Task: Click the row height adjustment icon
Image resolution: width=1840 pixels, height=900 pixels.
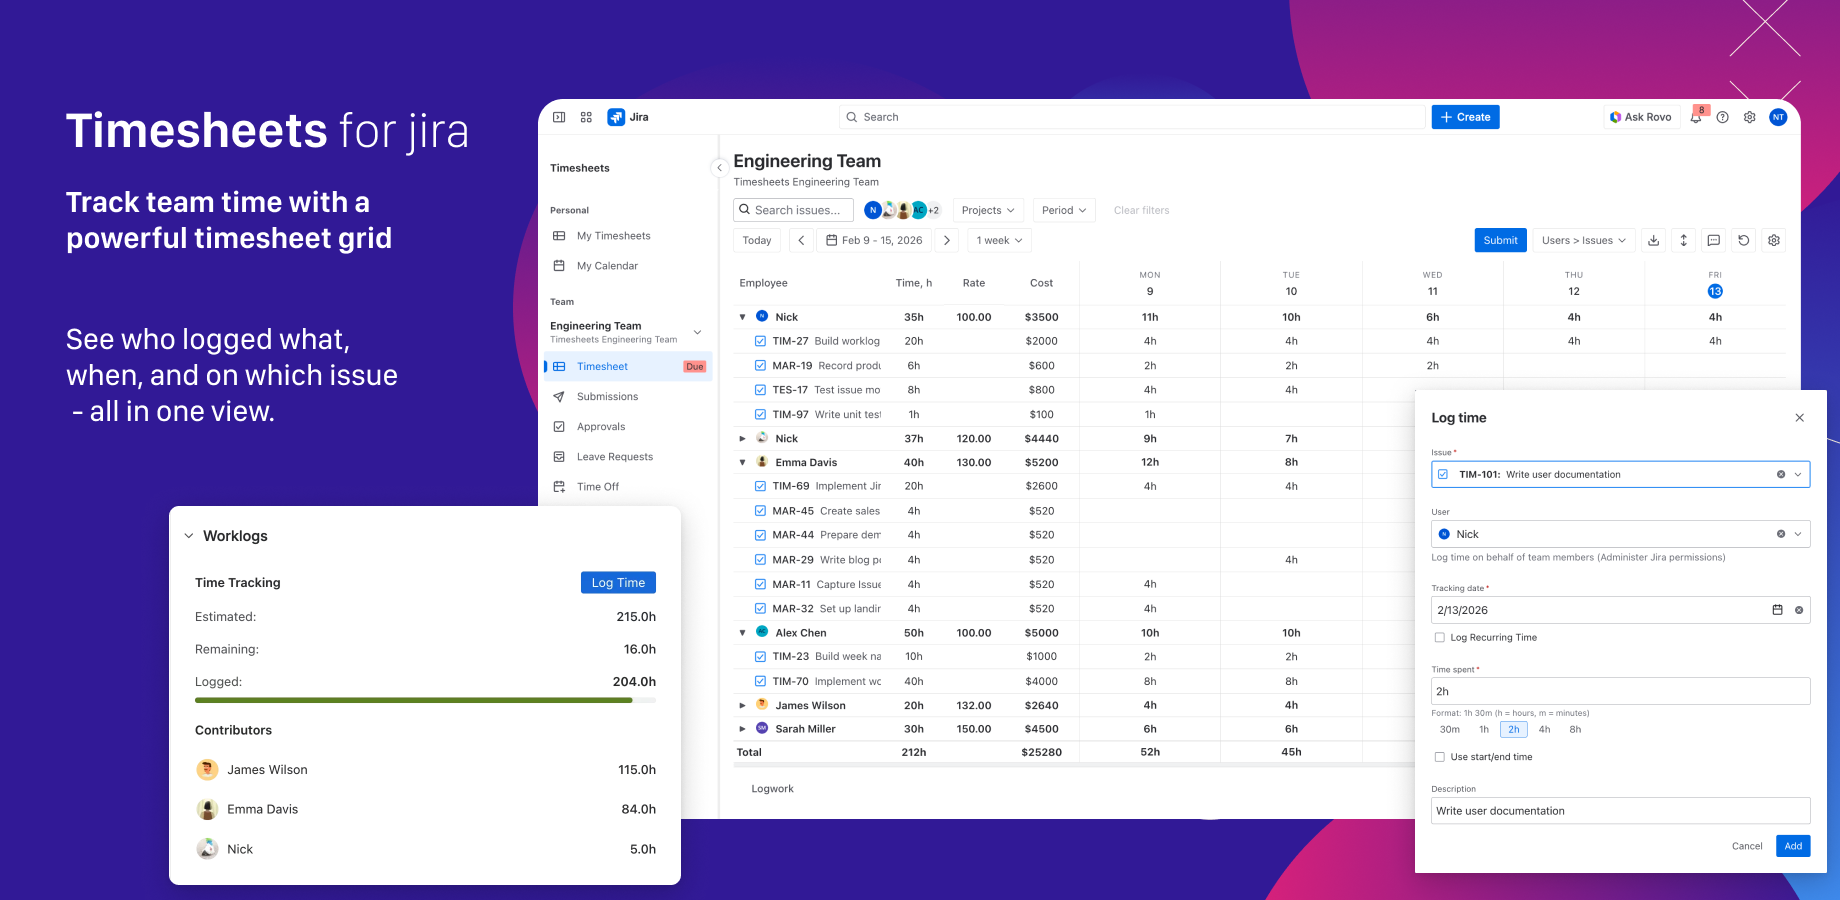Action: (x=1683, y=240)
